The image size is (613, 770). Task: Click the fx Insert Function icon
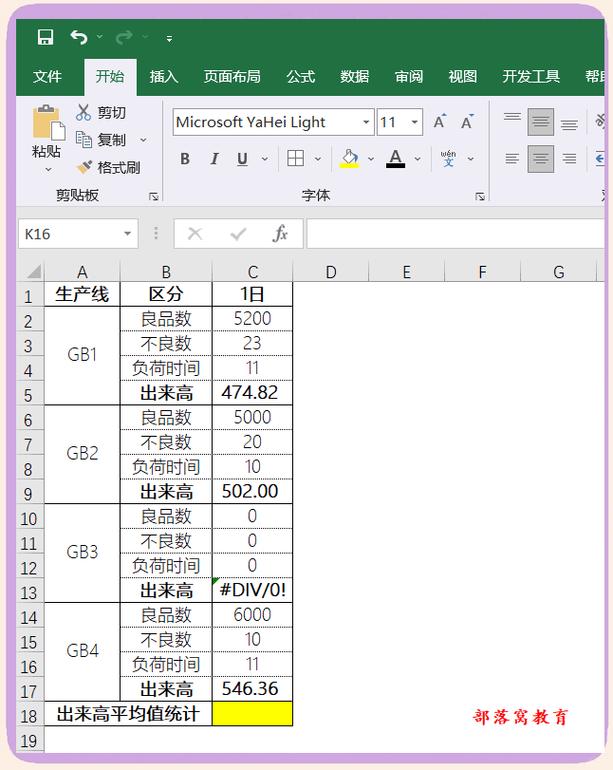pyautogui.click(x=280, y=234)
